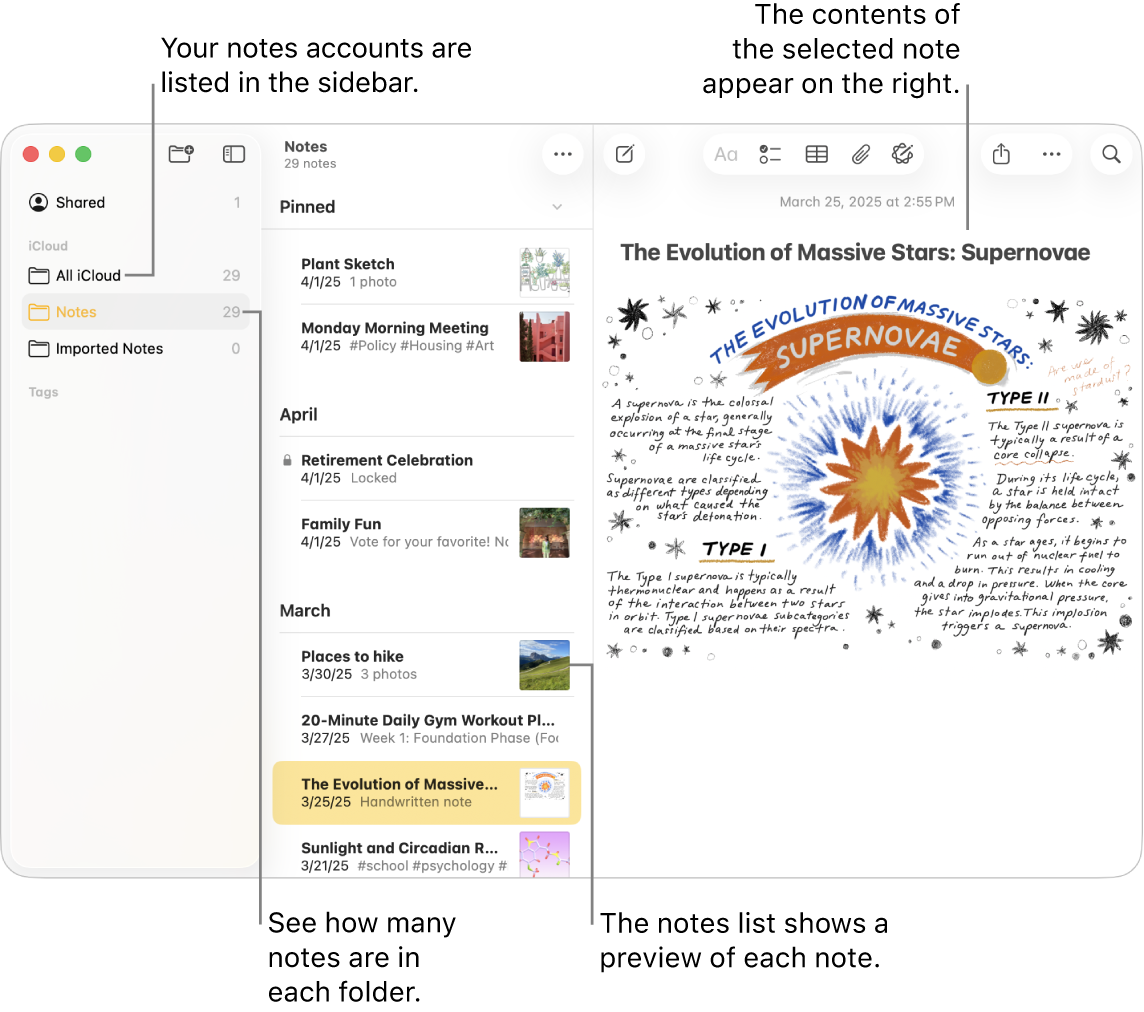Create a new folder
This screenshot has width=1144, height=1012.
181,154
